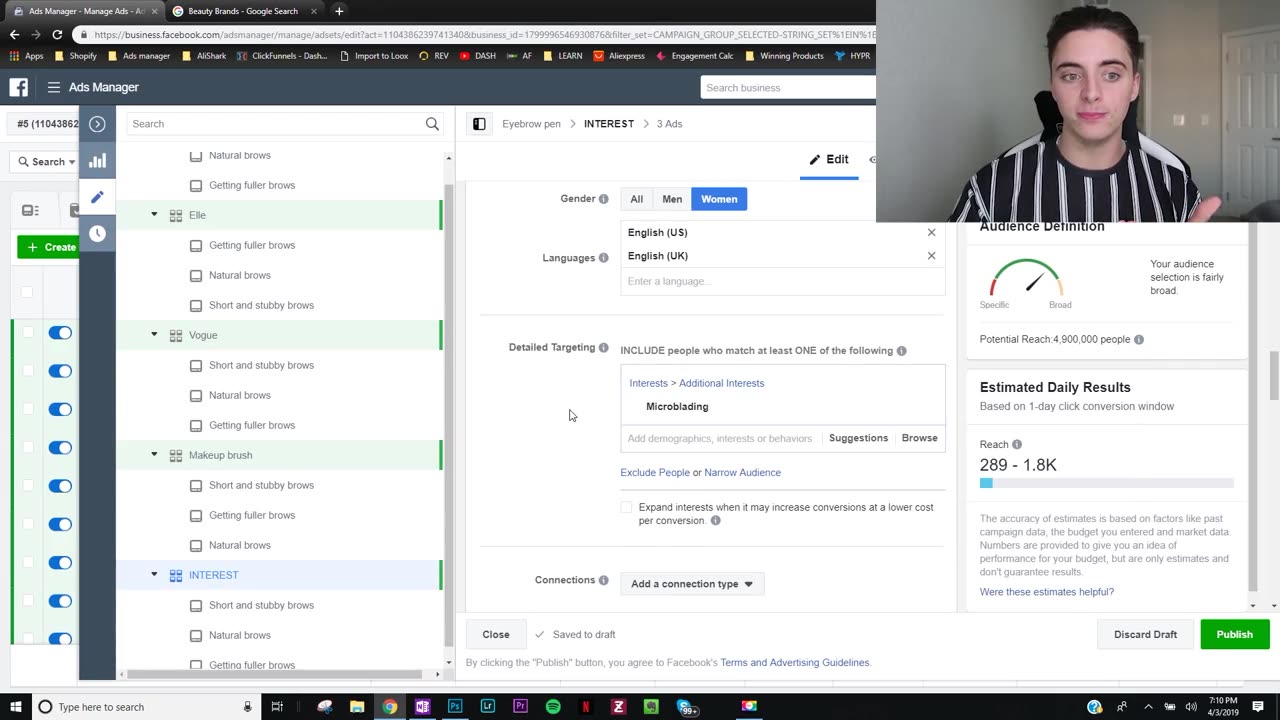Browse detailed targeting categories
This screenshot has width=1280, height=720.
coord(919,438)
